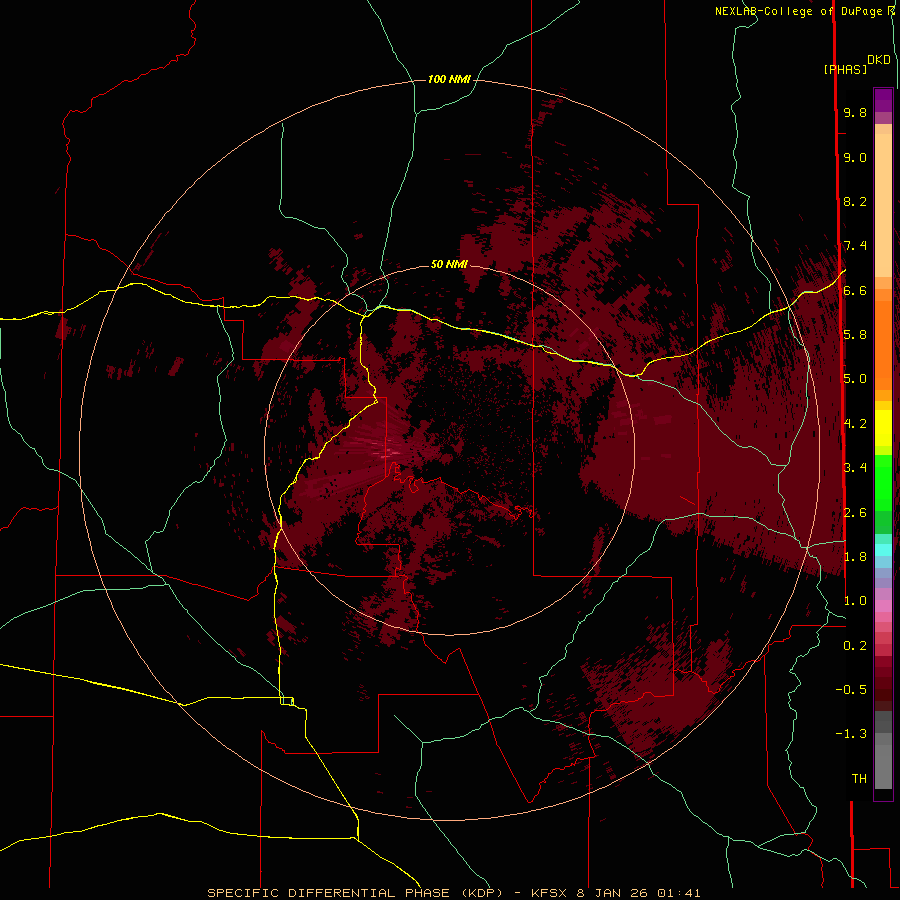Click the 50 NMI range ring label
This screenshot has height=900, width=900.
pos(449,264)
